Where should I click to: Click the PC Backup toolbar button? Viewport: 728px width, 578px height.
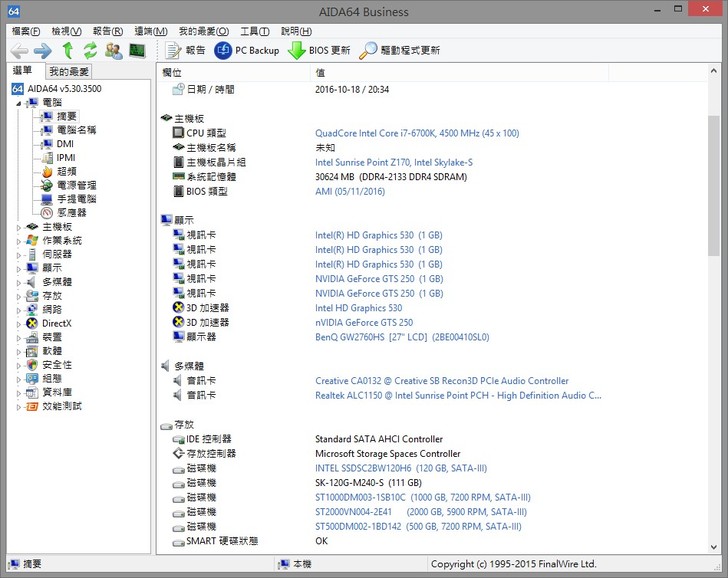(x=247, y=50)
